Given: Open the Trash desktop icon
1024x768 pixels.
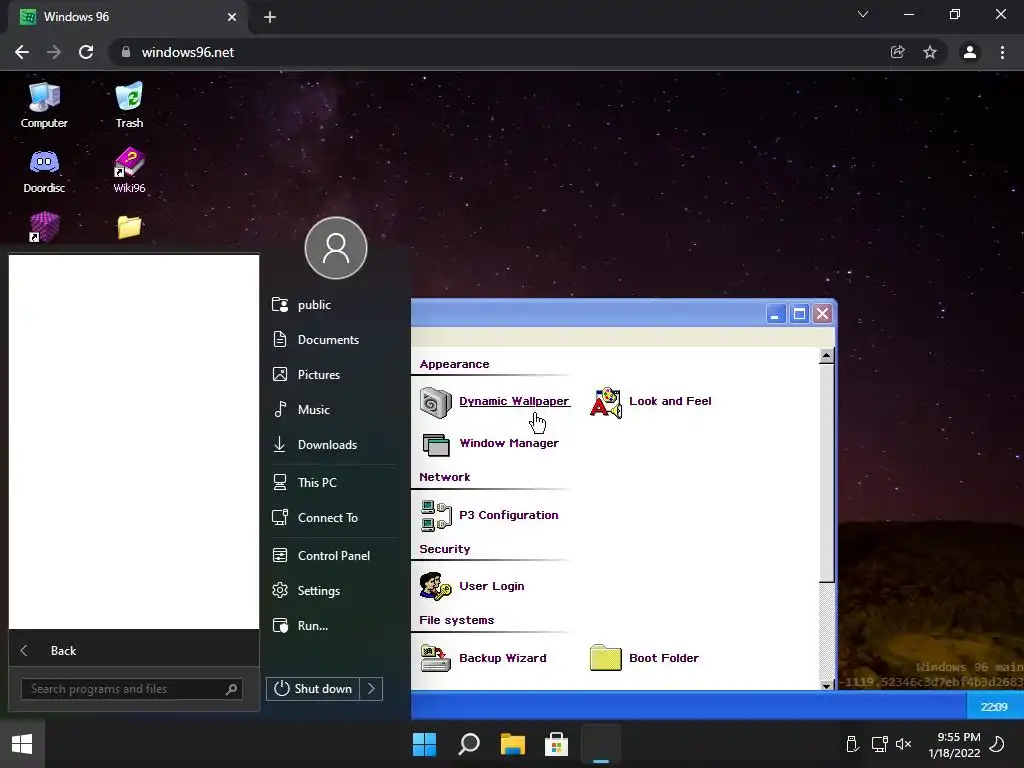Looking at the screenshot, I should (x=129, y=104).
